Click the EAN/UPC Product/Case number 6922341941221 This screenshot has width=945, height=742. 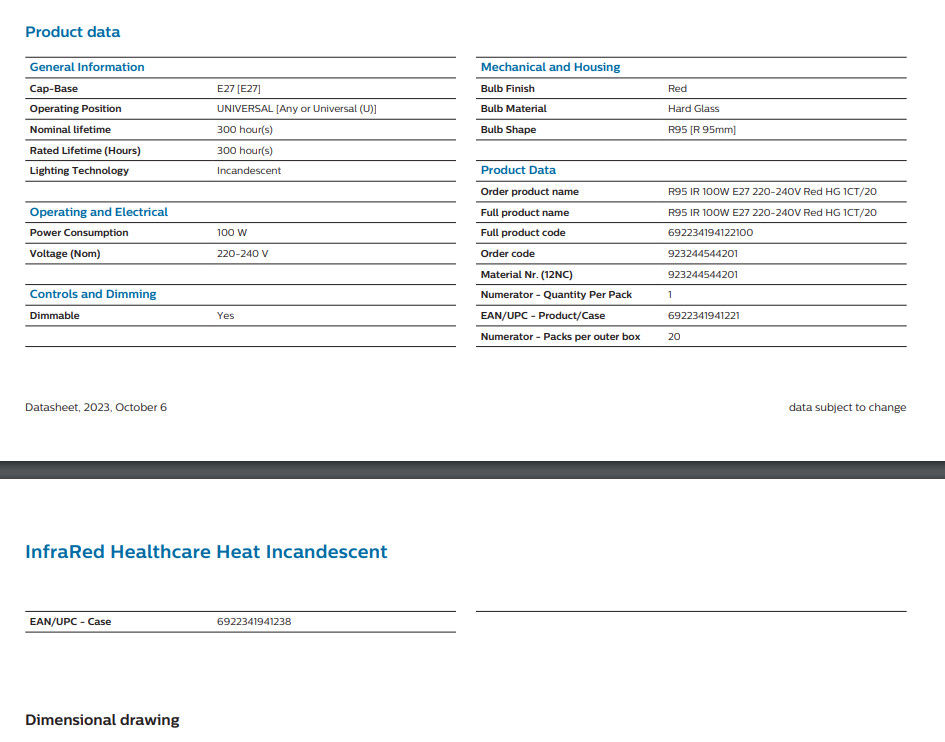pos(704,316)
